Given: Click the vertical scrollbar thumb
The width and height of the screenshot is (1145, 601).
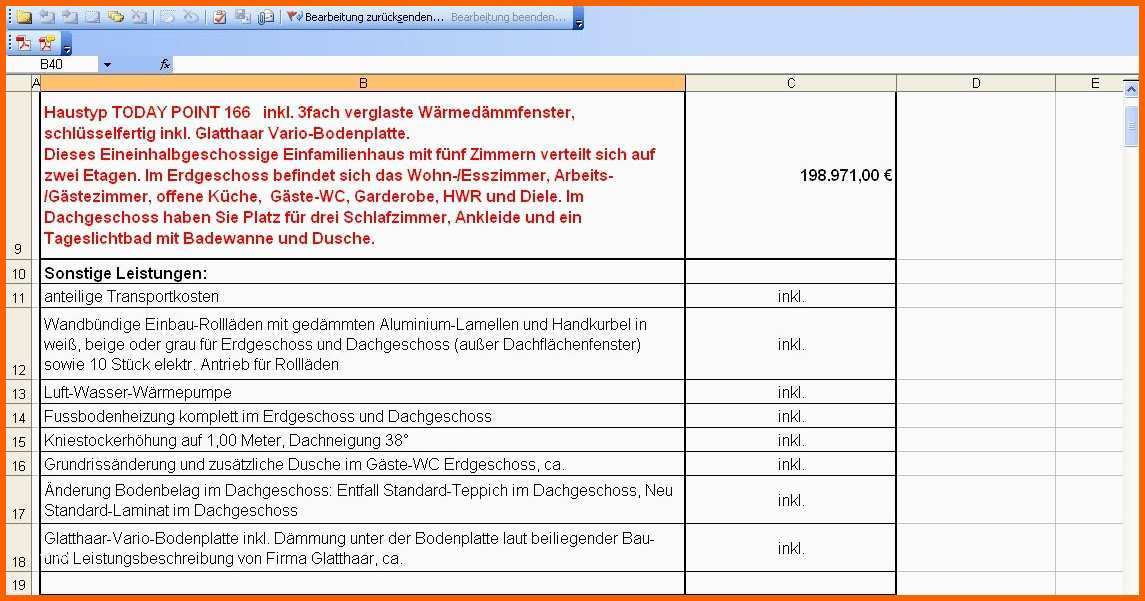Looking at the screenshot, I should coord(1131,126).
